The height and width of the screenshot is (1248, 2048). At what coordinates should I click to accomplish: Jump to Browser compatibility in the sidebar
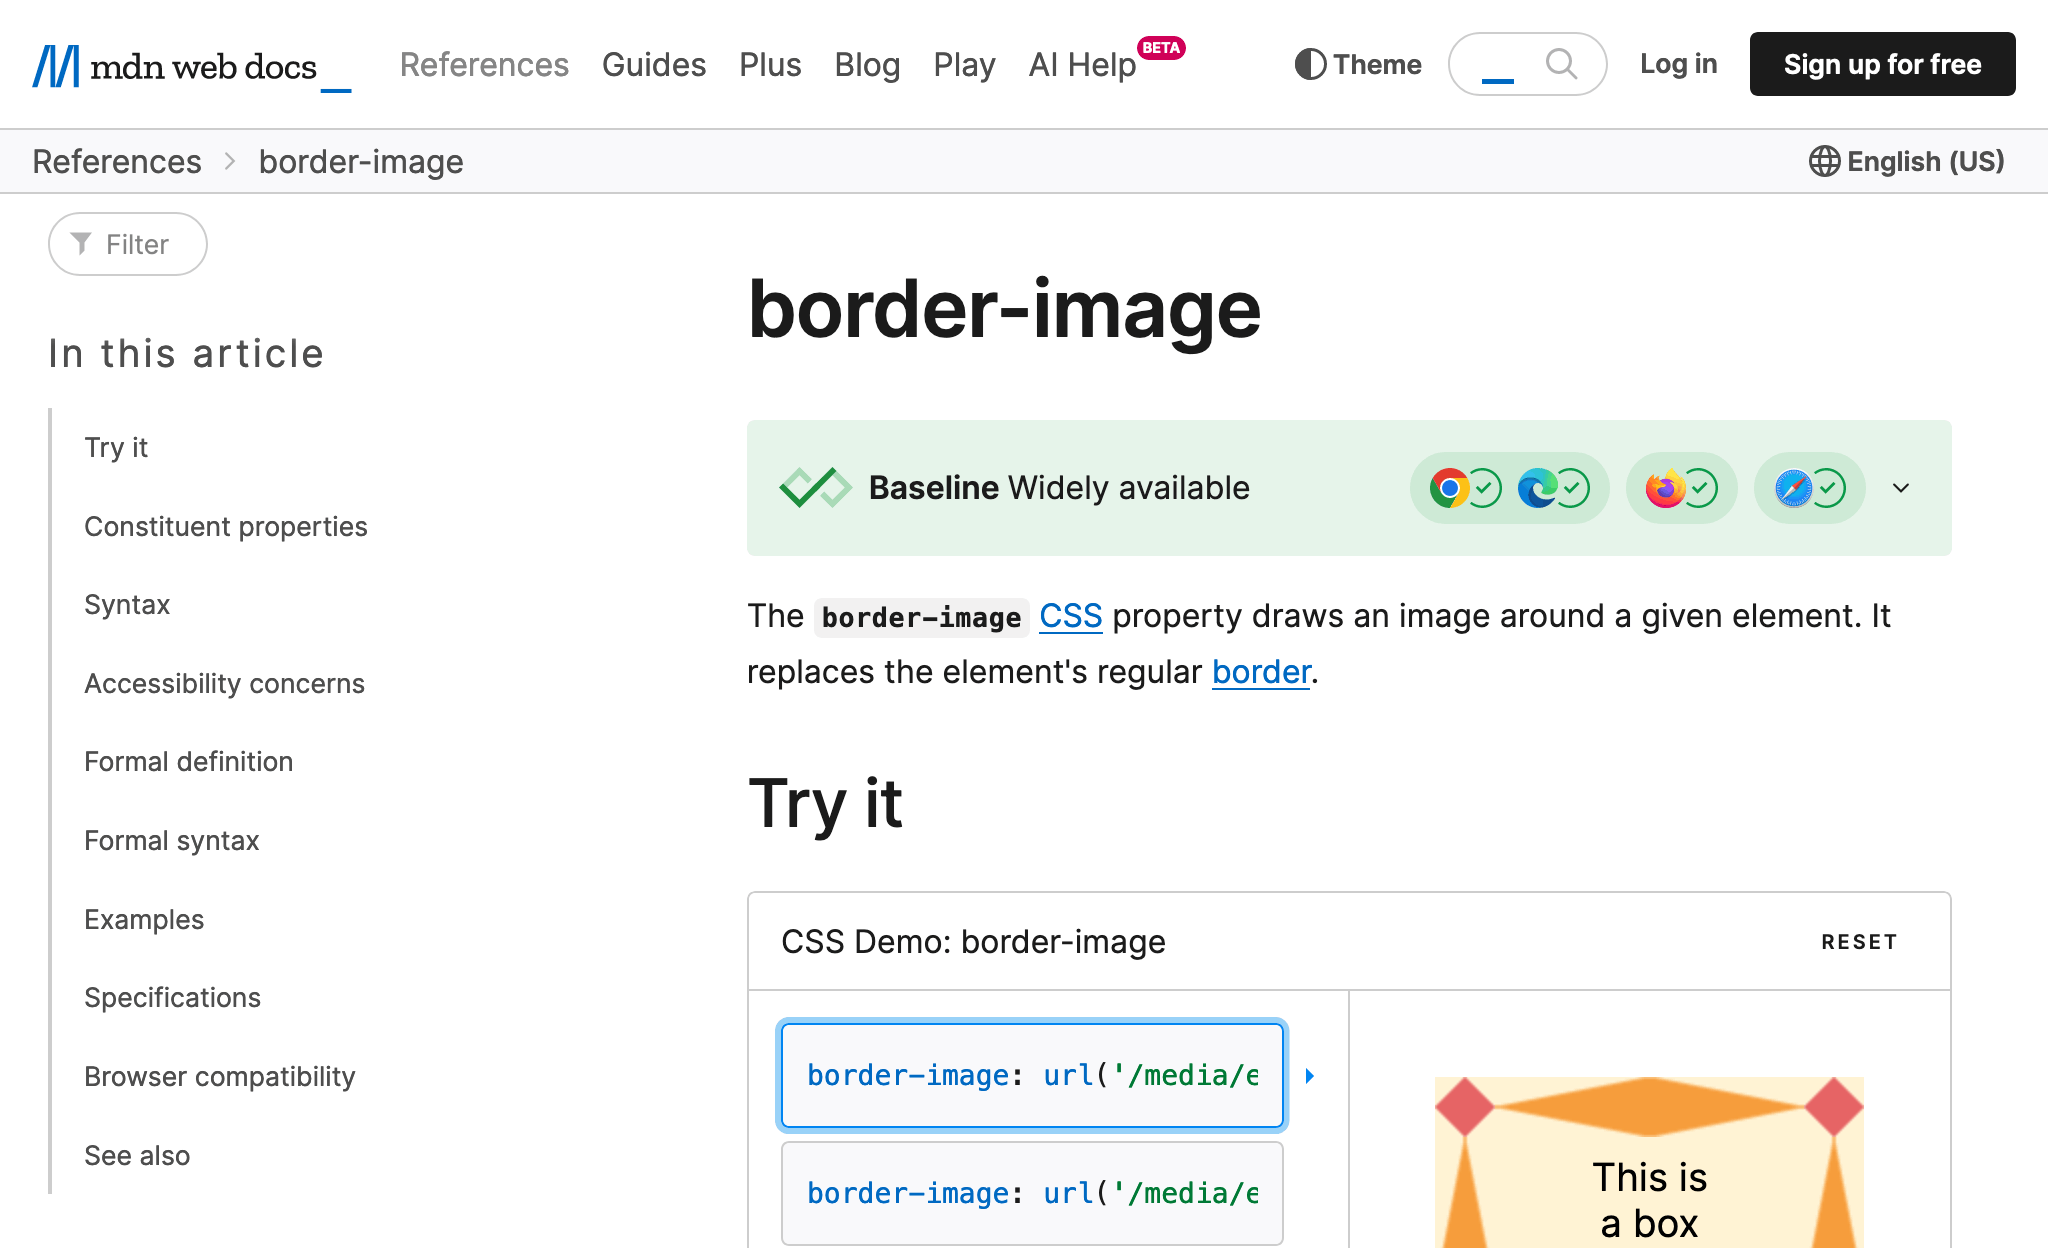(219, 1076)
